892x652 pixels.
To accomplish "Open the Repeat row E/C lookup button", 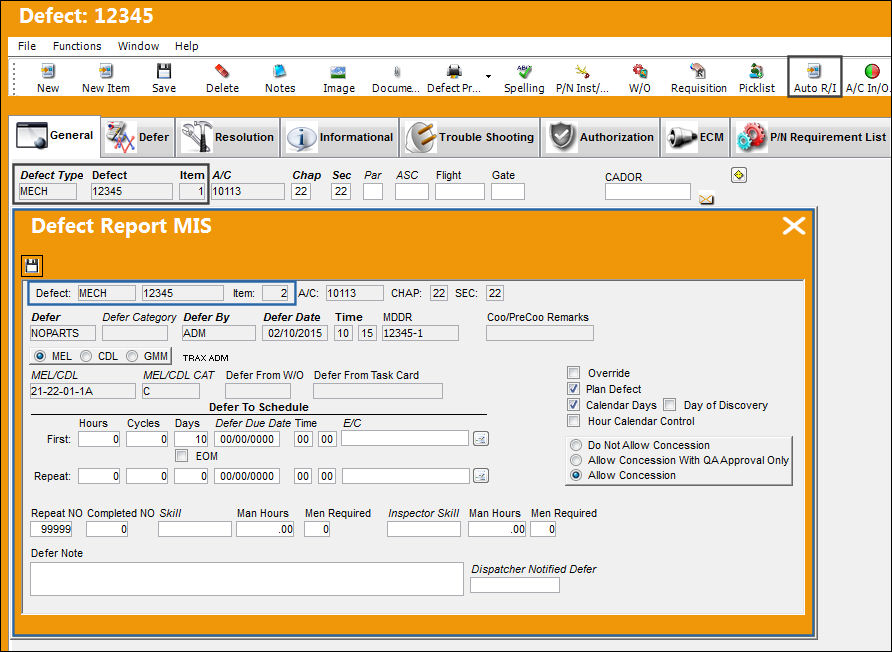I will [481, 476].
